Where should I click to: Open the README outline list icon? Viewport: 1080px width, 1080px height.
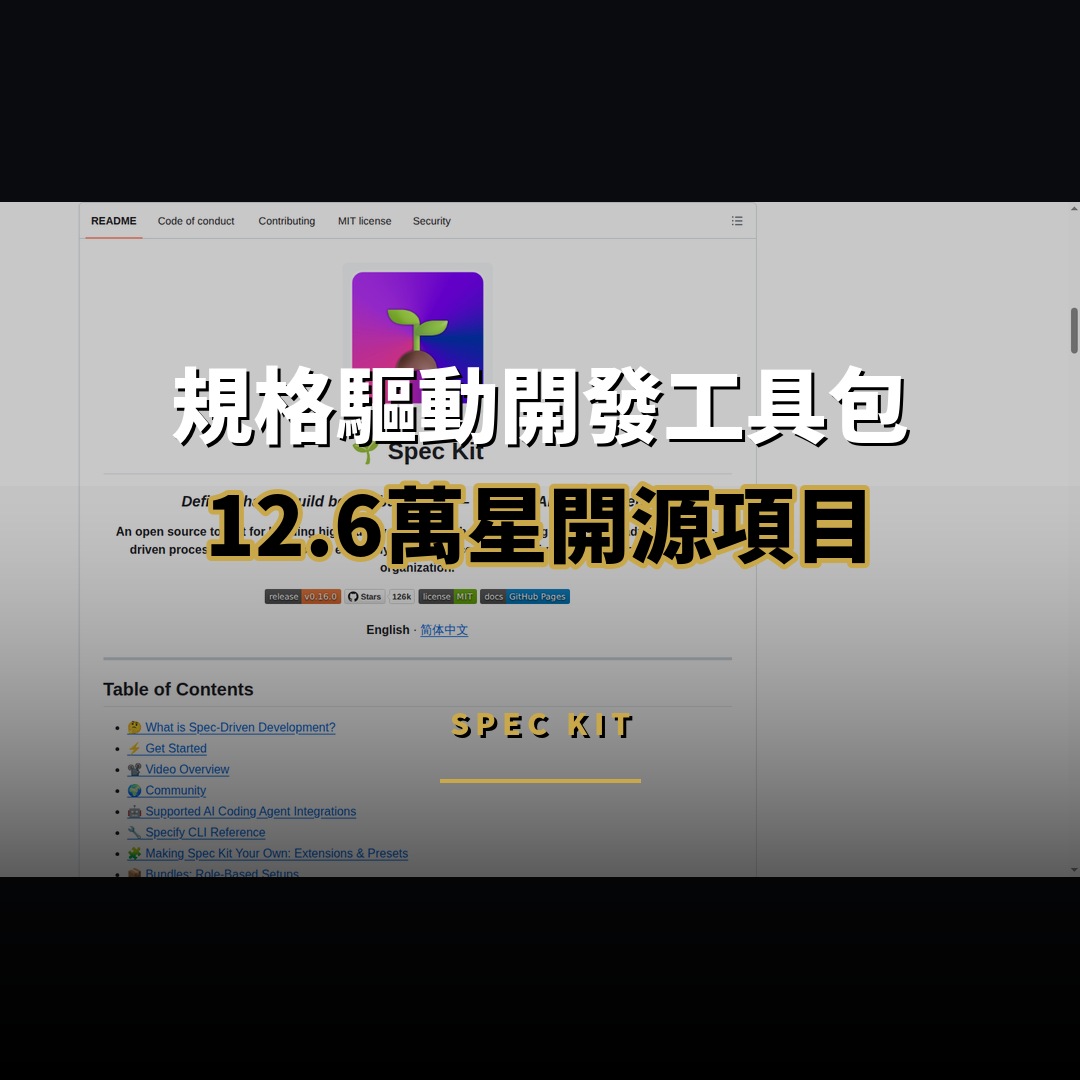[737, 221]
